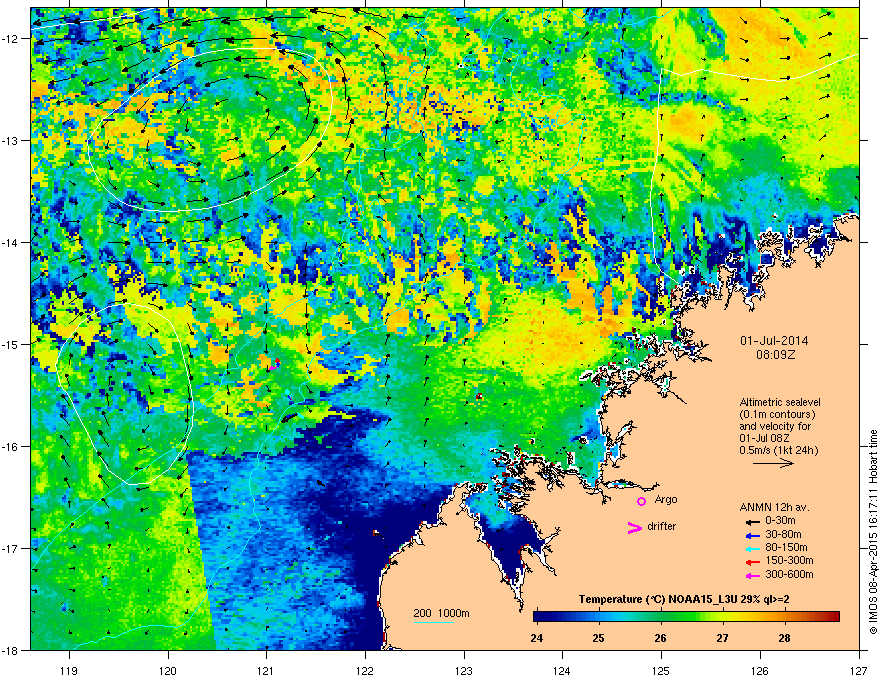
Task: Click the '(0.1m contours)' text
Action: click(777, 414)
